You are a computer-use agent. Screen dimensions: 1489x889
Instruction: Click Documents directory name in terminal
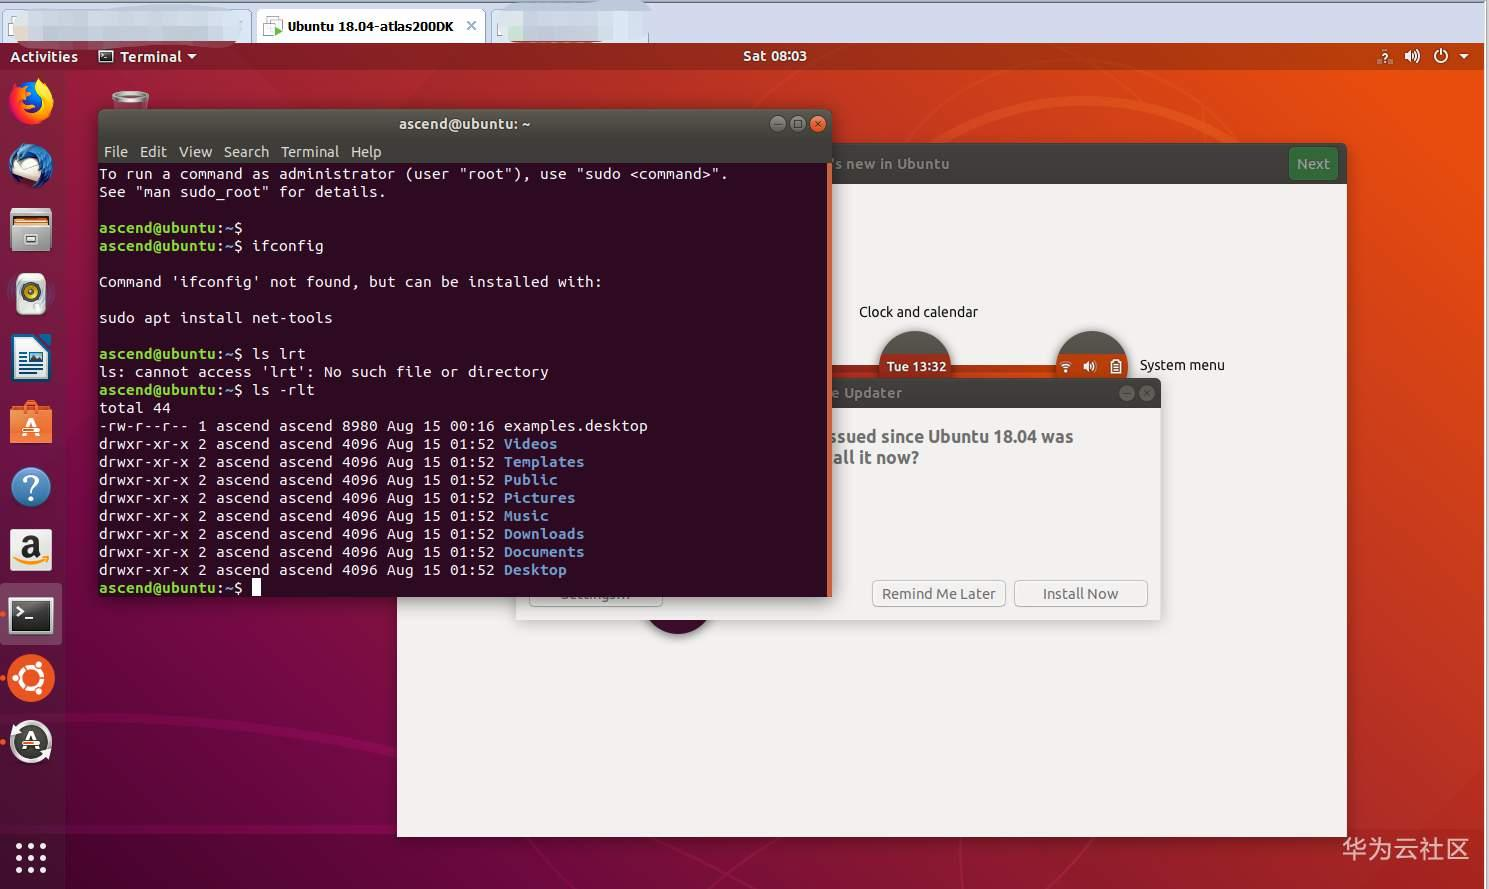544,552
